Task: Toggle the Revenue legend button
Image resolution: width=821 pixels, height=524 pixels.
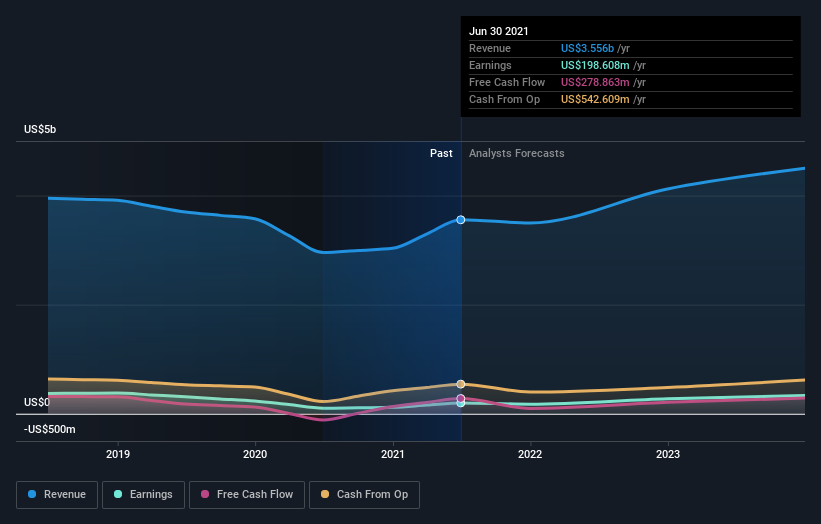Action: 57,495
